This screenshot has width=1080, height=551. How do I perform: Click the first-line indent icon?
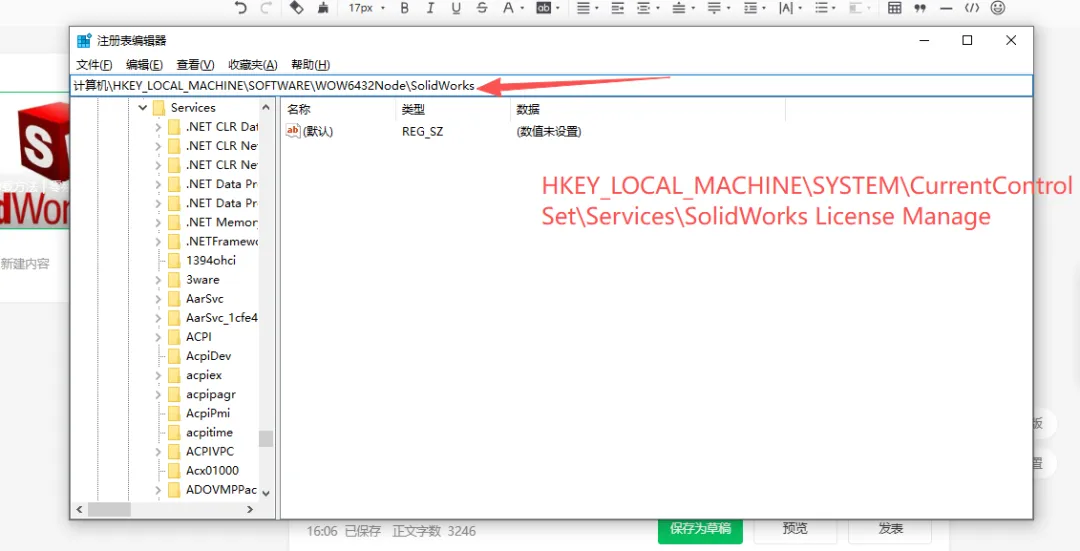coord(617,8)
